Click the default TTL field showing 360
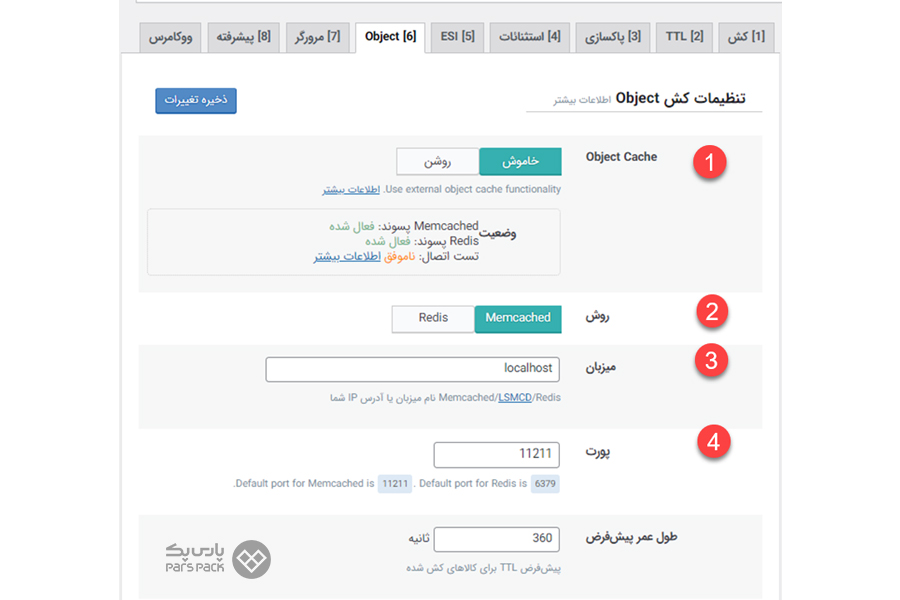The image size is (900, 600). coord(496,539)
